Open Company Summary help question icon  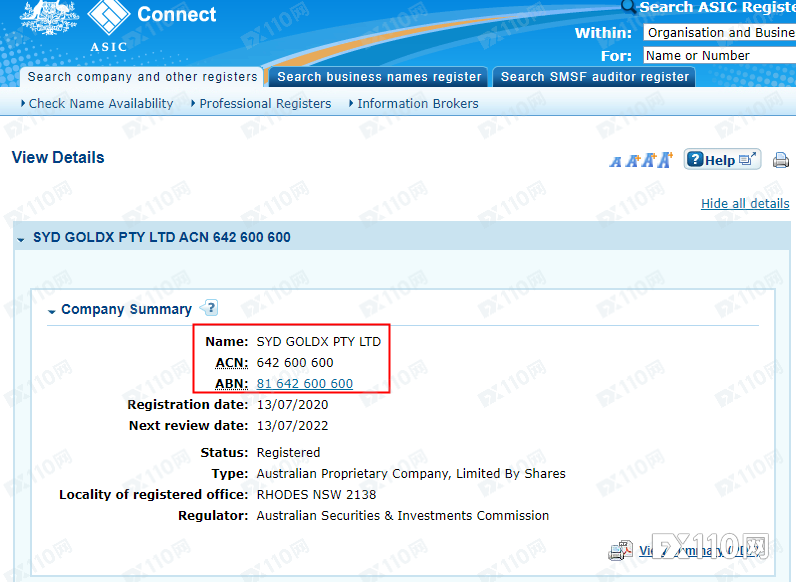209,308
